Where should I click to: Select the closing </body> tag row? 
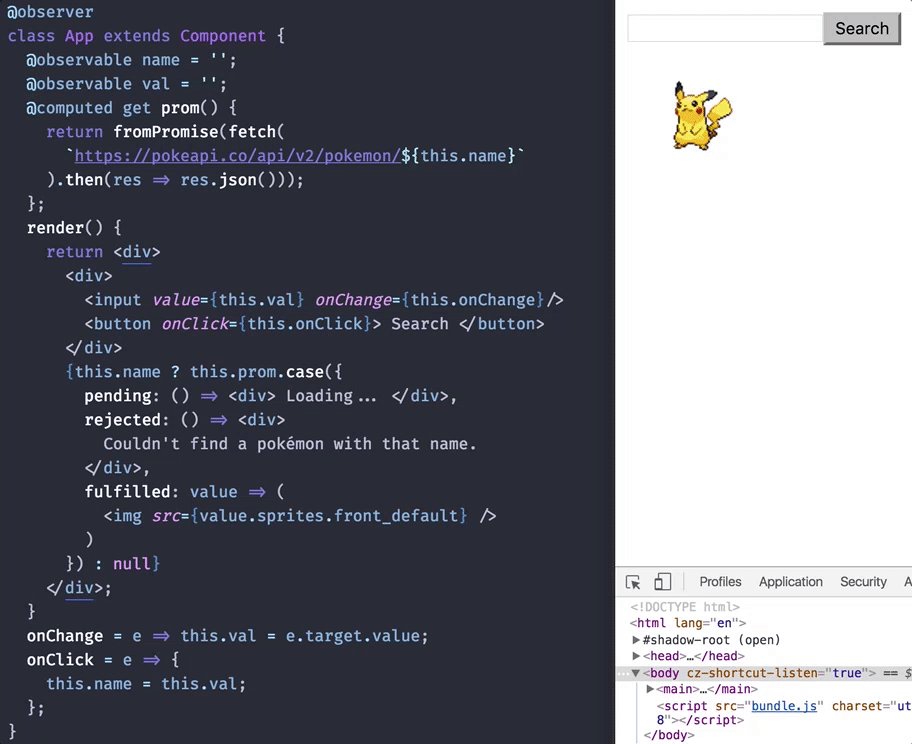[x=669, y=735]
